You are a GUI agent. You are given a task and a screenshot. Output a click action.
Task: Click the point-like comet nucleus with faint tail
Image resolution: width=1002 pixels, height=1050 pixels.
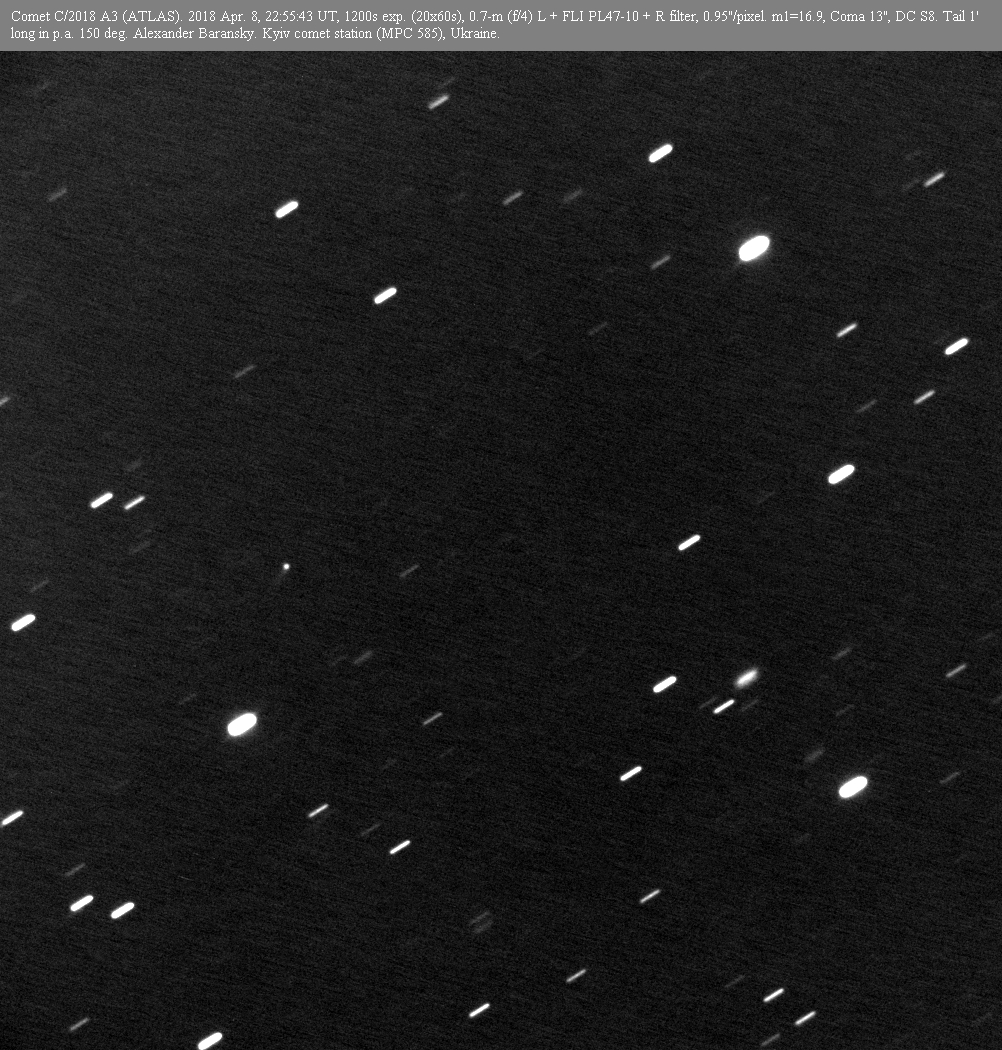click(x=286, y=567)
